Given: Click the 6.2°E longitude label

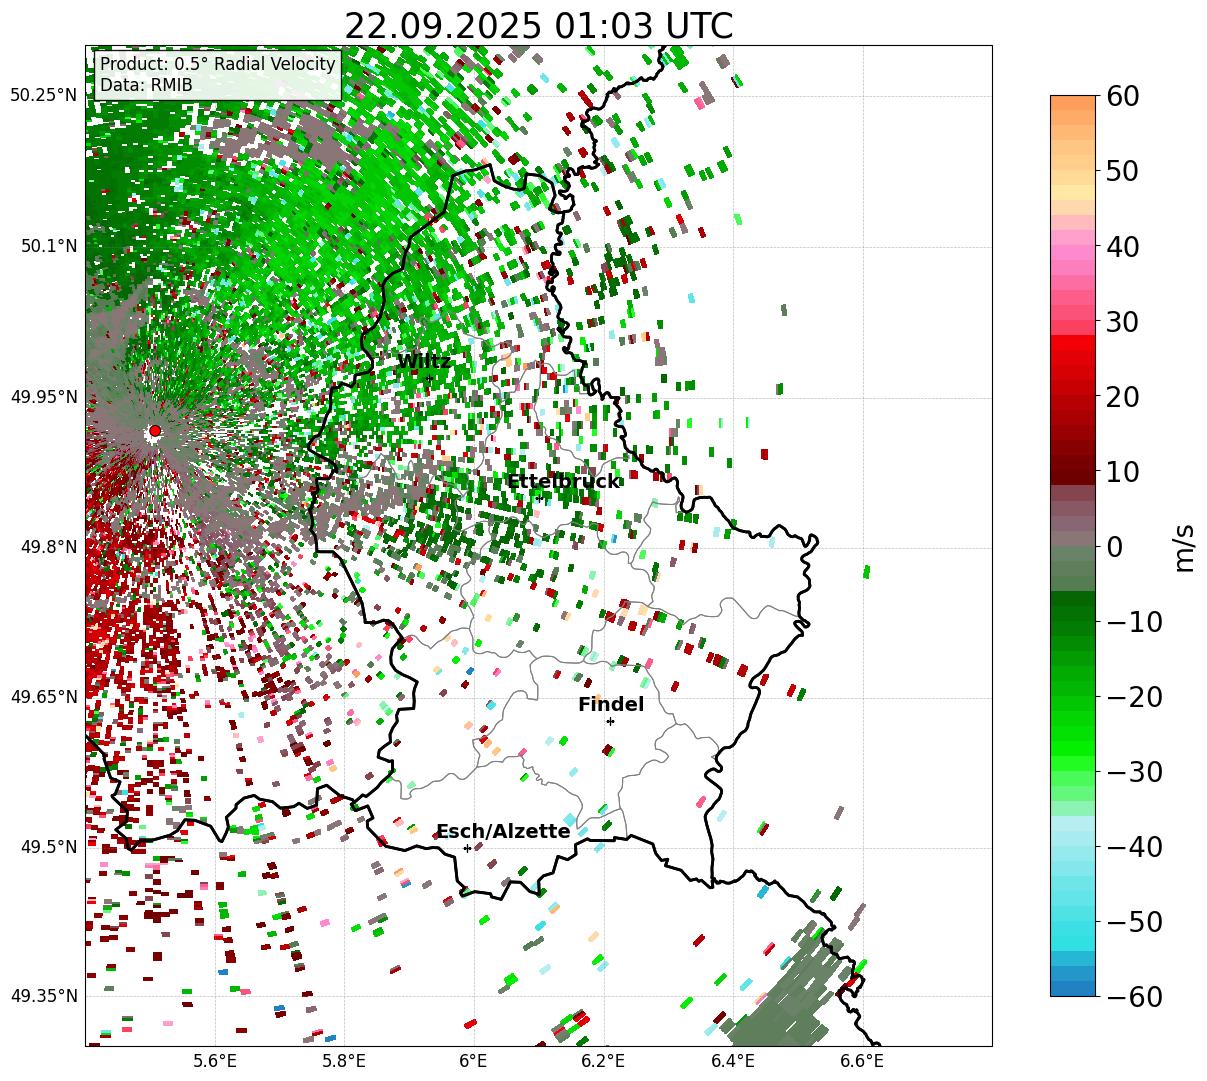Looking at the screenshot, I should click(x=603, y=1061).
